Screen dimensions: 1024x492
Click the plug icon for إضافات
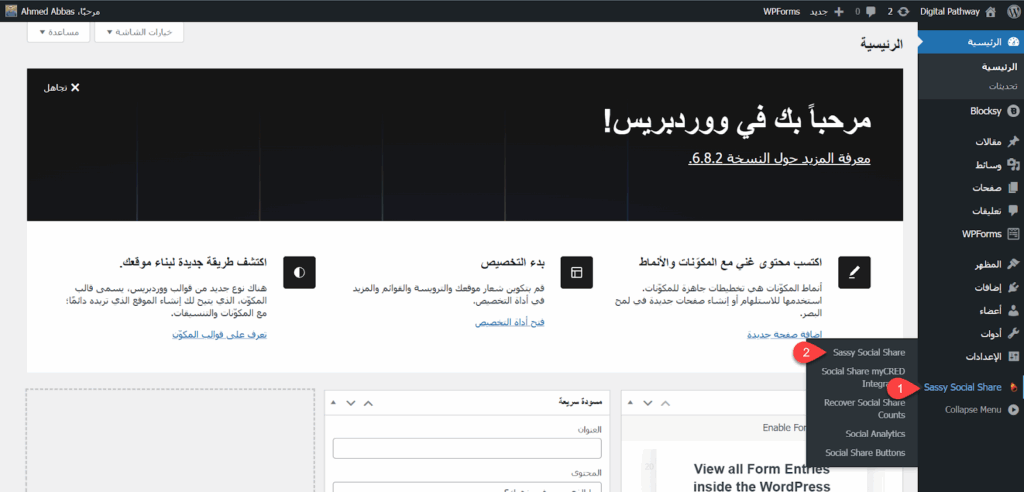point(1013,287)
